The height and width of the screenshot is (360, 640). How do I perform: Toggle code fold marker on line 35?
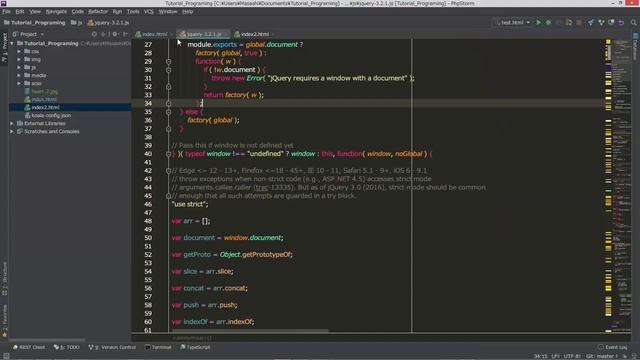168,112
